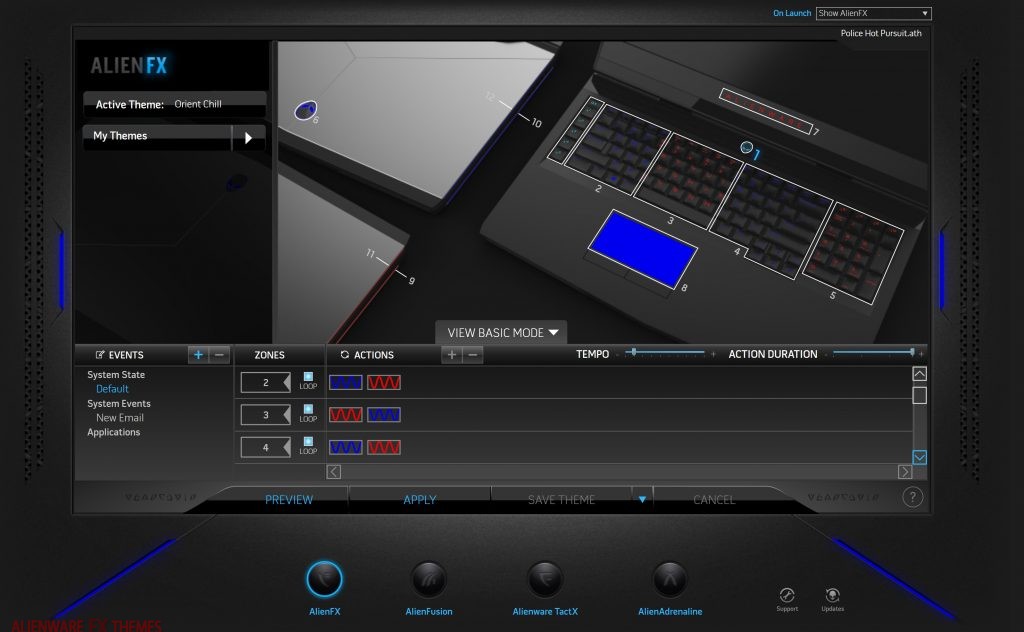The width and height of the screenshot is (1024, 632).
Task: Click the Police Hot Pursuit.ath filename
Action: click(x=881, y=33)
